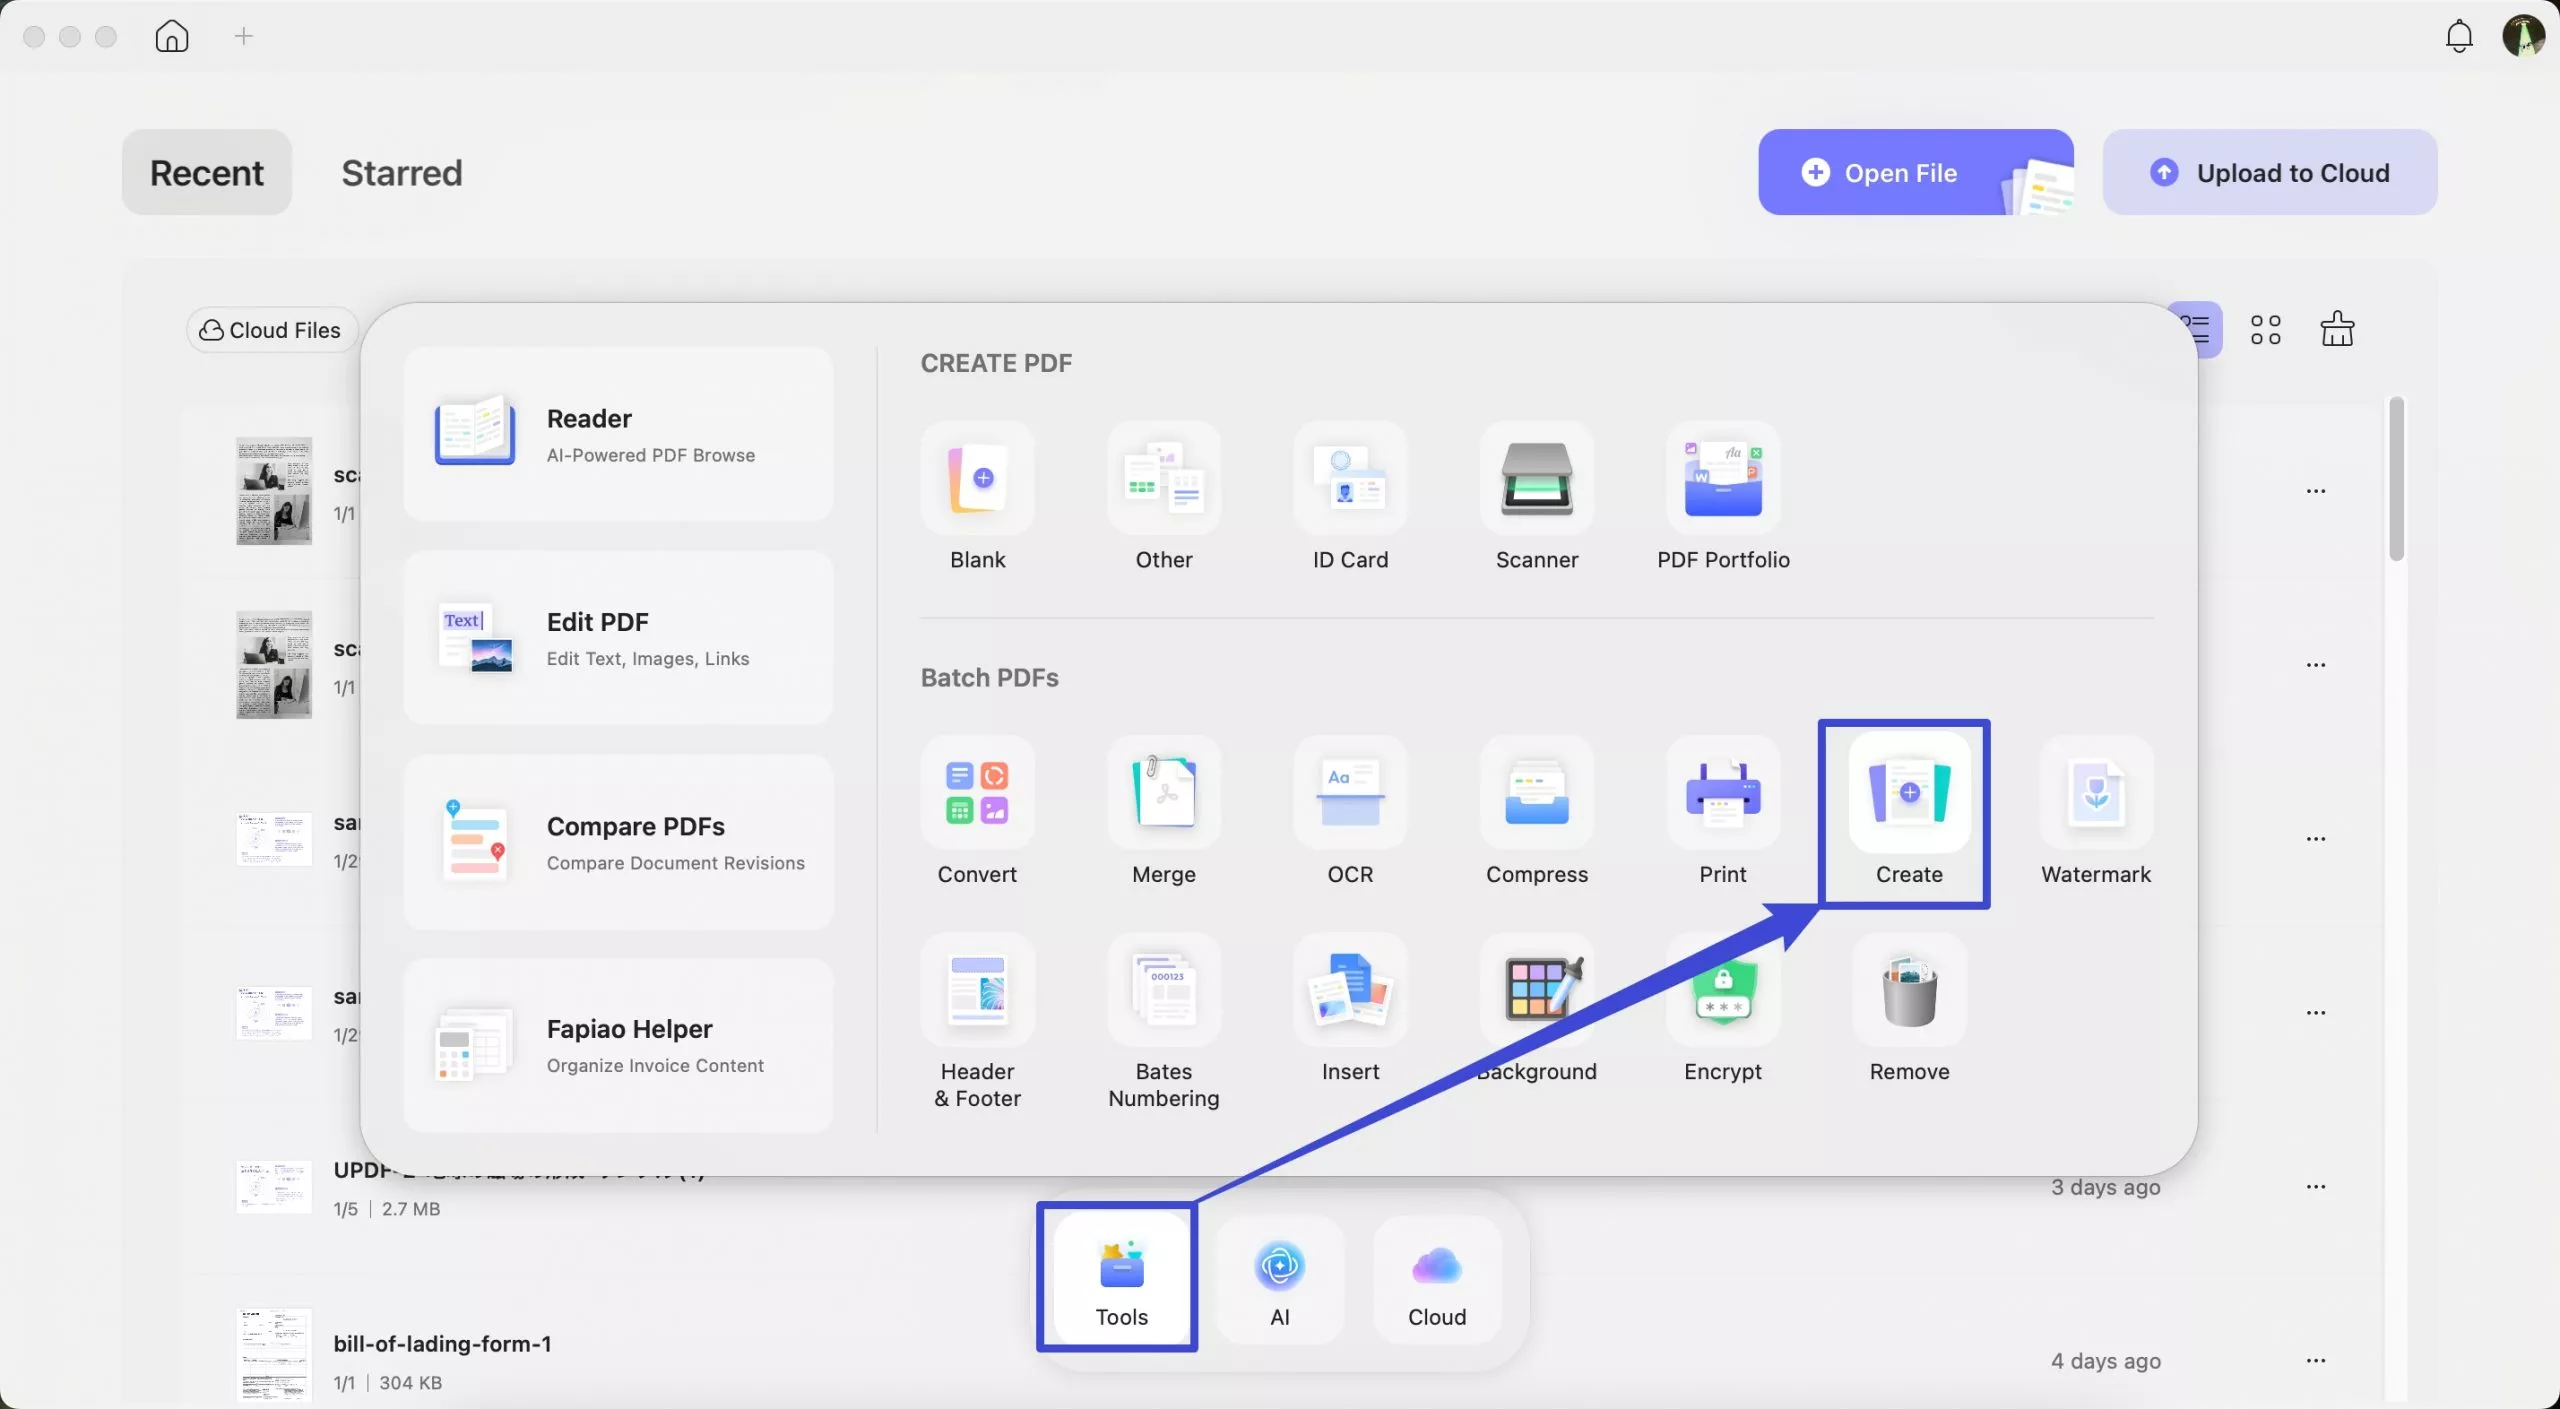Open options menu for bill-of-lading-form-1
This screenshot has width=2560, height=1409.
pos(2317,1361)
